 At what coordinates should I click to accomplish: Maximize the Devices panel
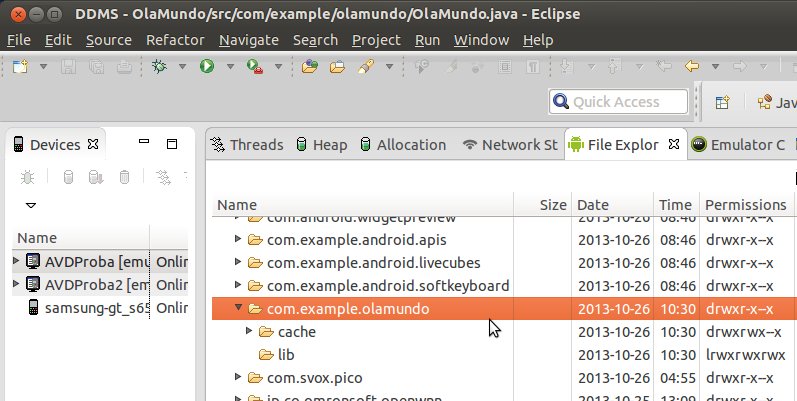[x=172, y=144]
